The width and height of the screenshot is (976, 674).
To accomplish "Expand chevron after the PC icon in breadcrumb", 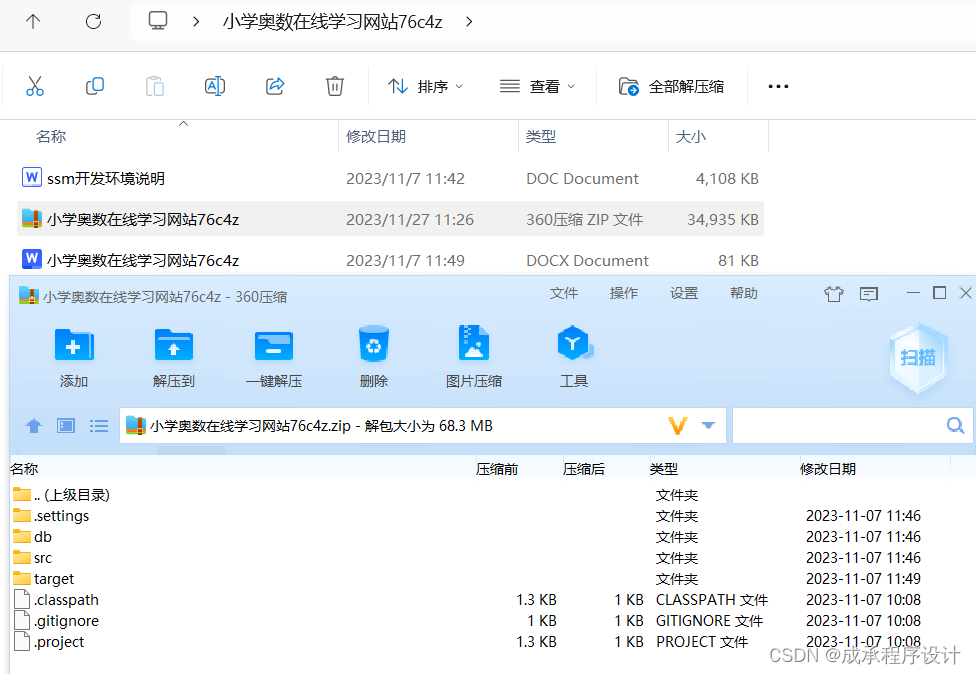I will (196, 22).
